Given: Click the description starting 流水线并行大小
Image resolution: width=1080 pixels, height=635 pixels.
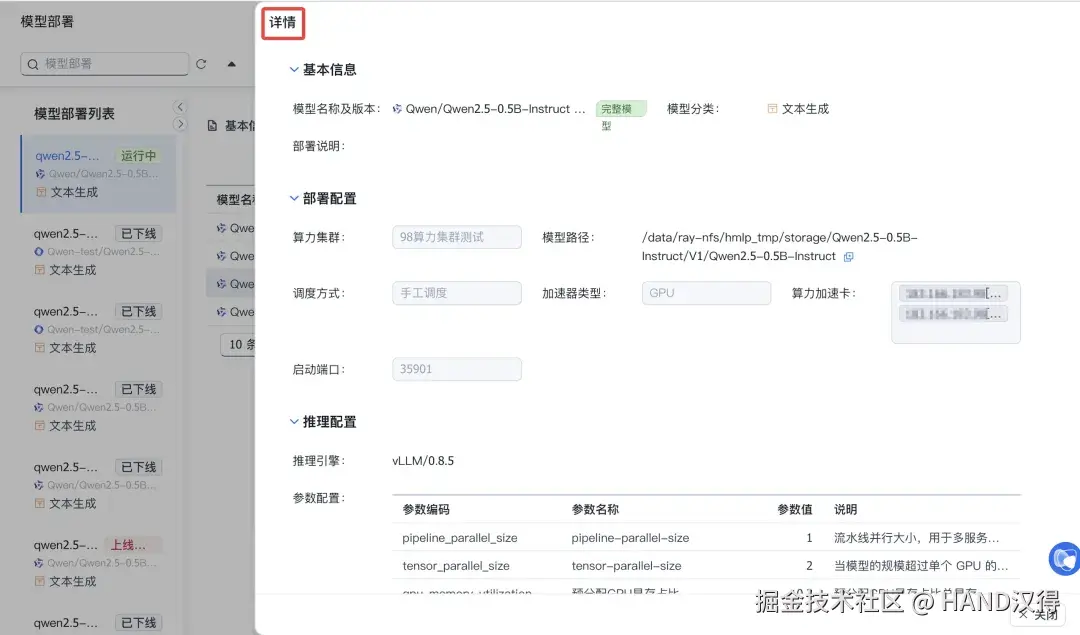Looking at the screenshot, I should pyautogui.click(x=917, y=538).
